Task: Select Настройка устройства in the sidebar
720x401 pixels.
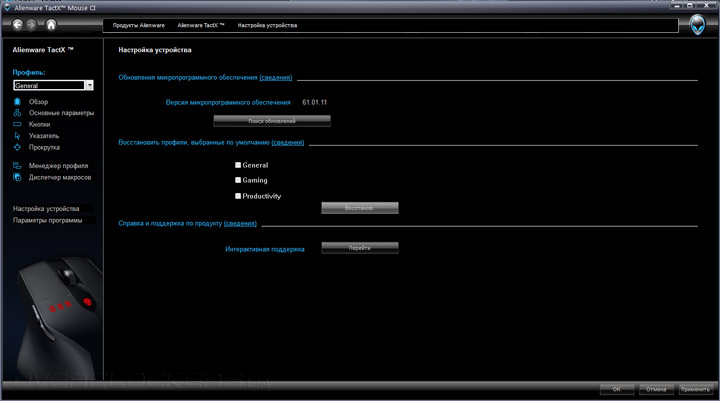Action: tap(46, 209)
